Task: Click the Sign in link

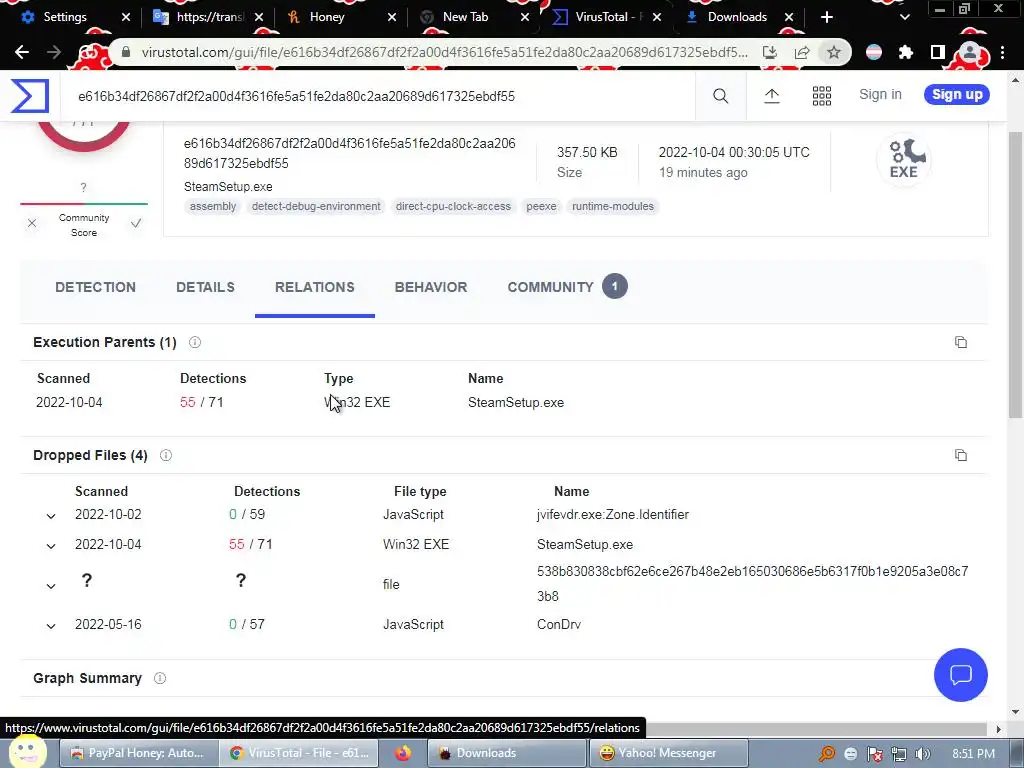Action: (x=880, y=95)
